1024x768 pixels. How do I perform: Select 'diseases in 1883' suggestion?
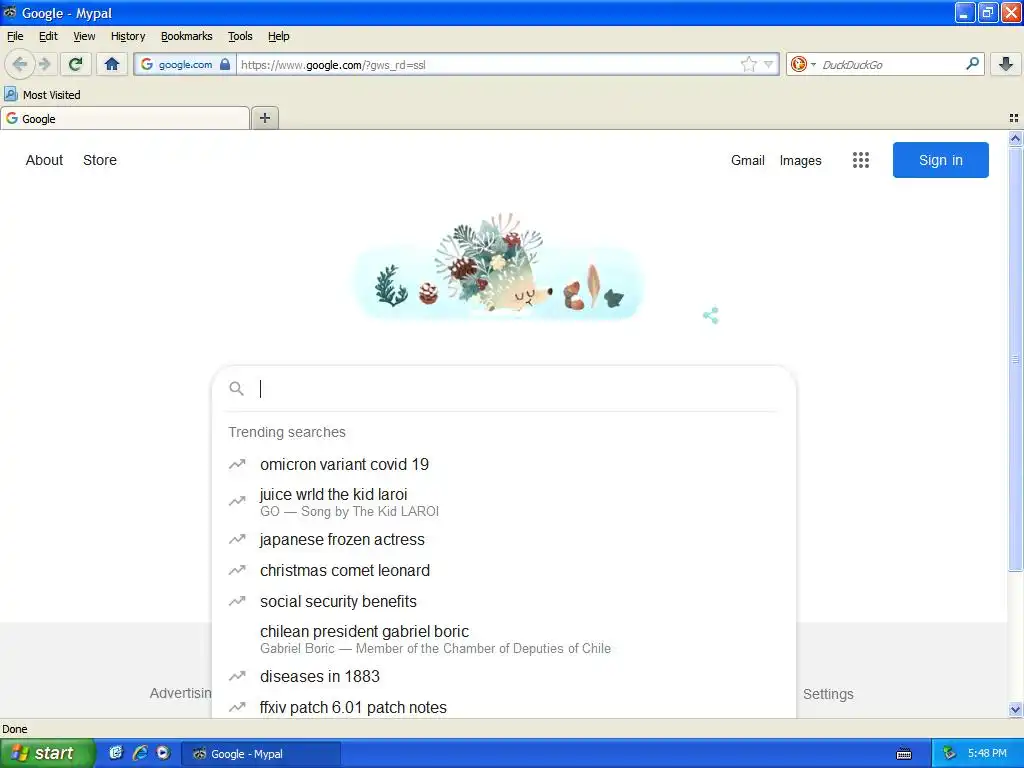pos(504,677)
